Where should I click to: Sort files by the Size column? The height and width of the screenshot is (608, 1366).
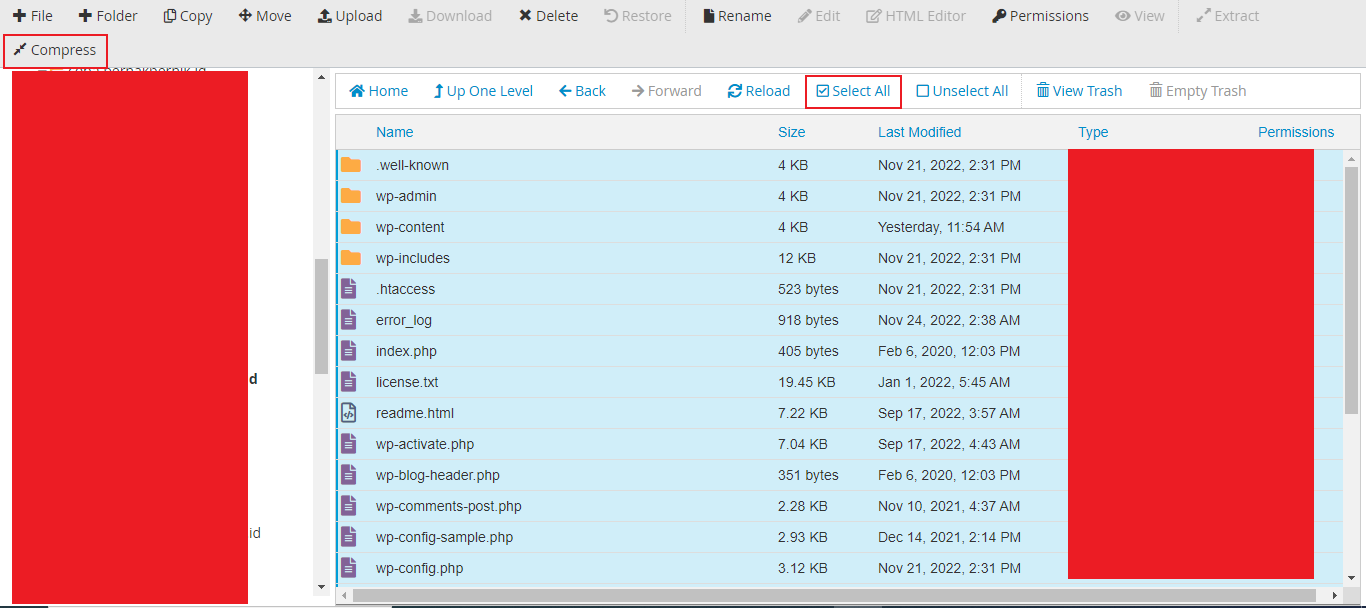(x=791, y=131)
